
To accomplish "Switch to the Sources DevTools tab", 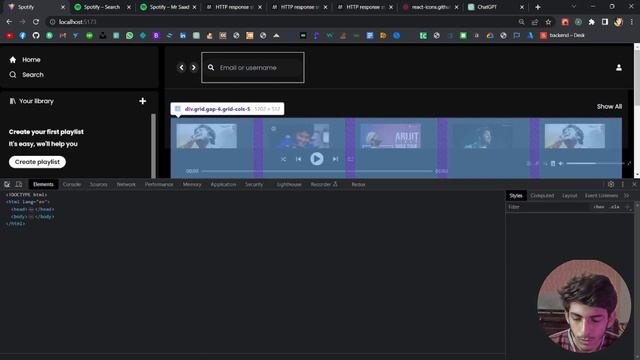I will pyautogui.click(x=99, y=184).
